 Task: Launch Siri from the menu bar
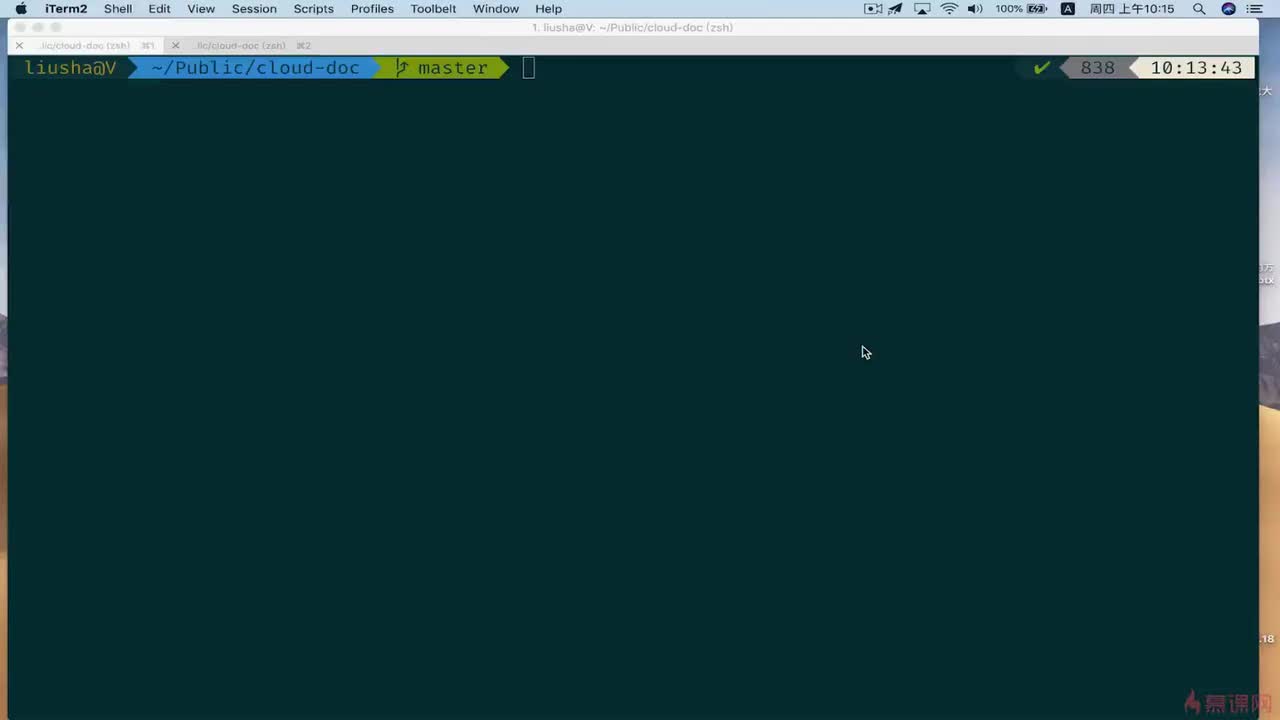point(1228,9)
